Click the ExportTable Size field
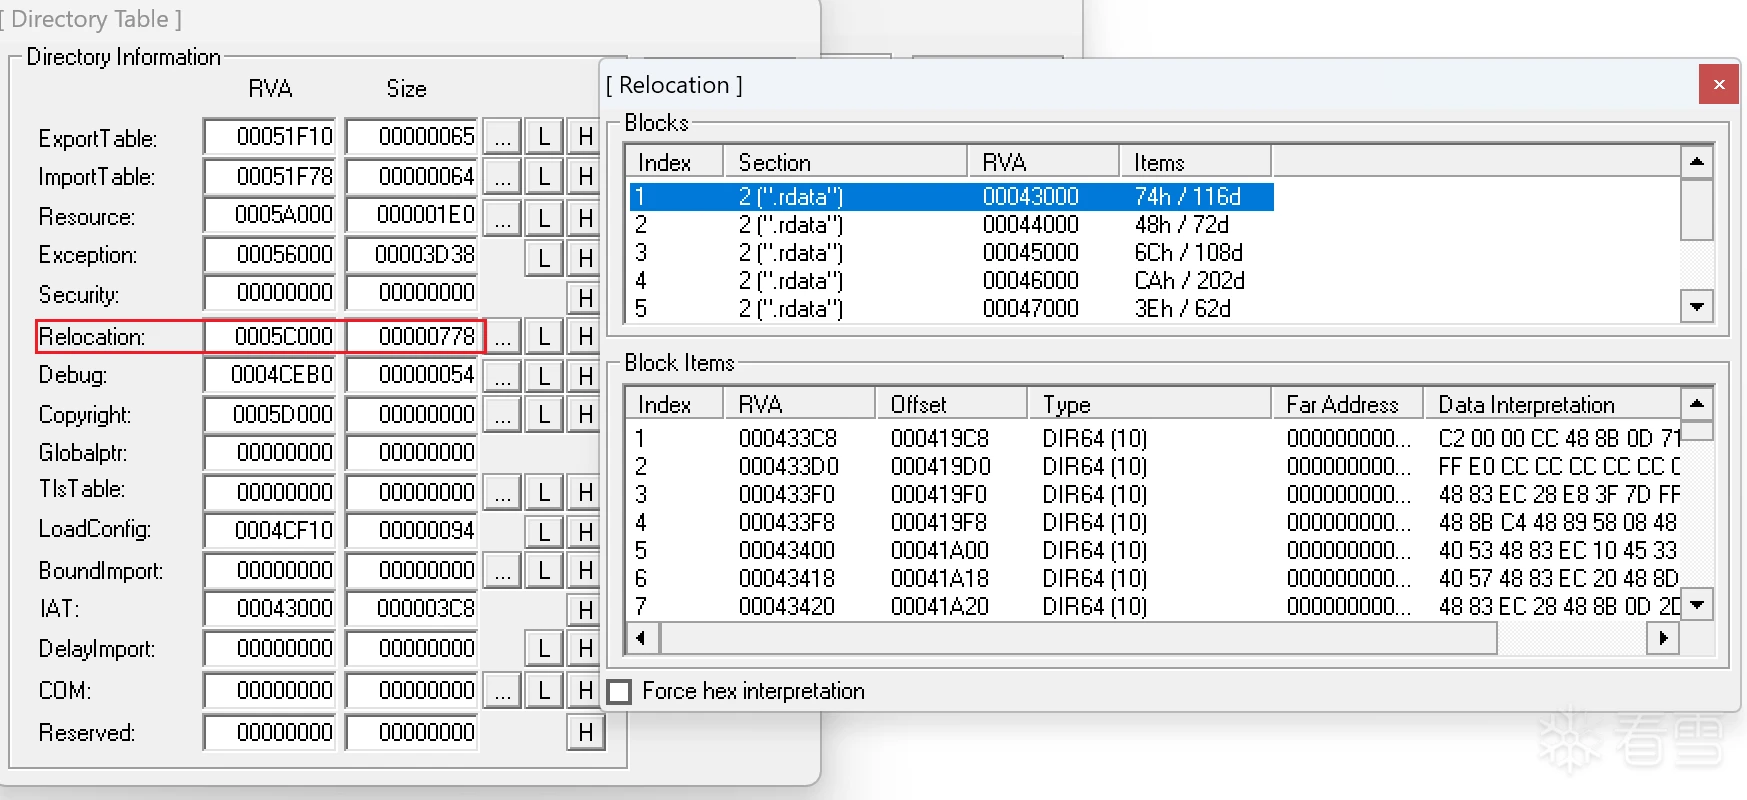 [412, 137]
